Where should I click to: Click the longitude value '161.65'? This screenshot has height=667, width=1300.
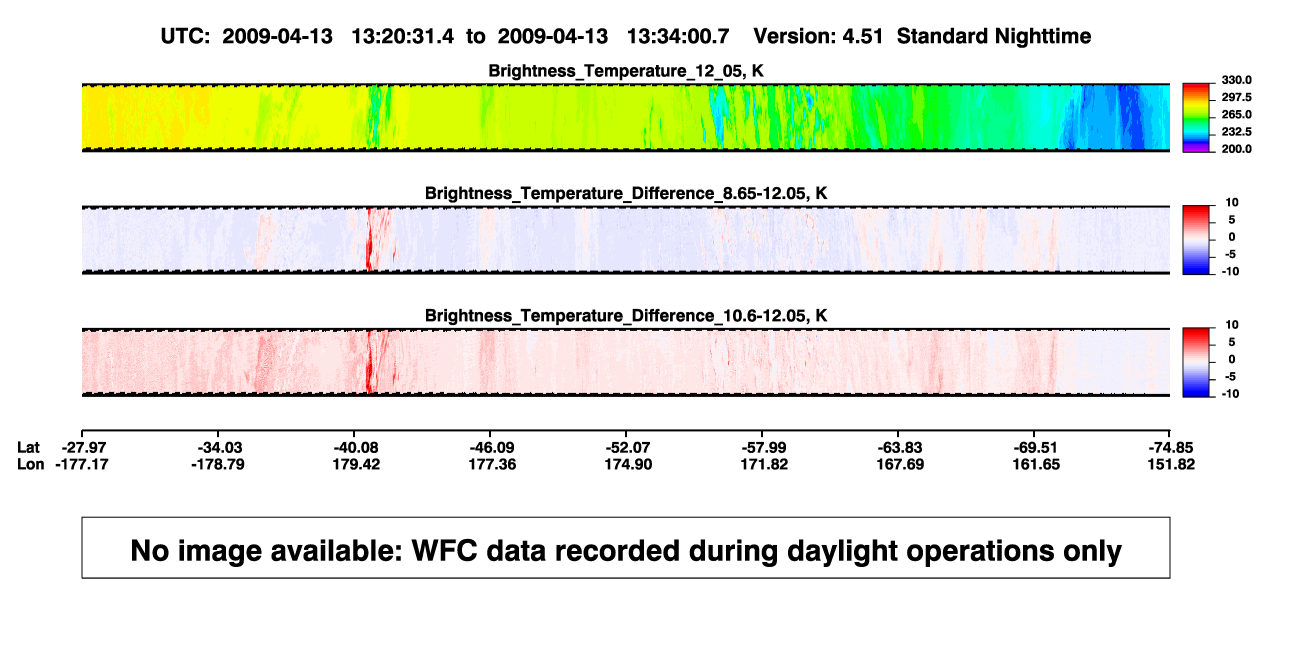(1036, 464)
